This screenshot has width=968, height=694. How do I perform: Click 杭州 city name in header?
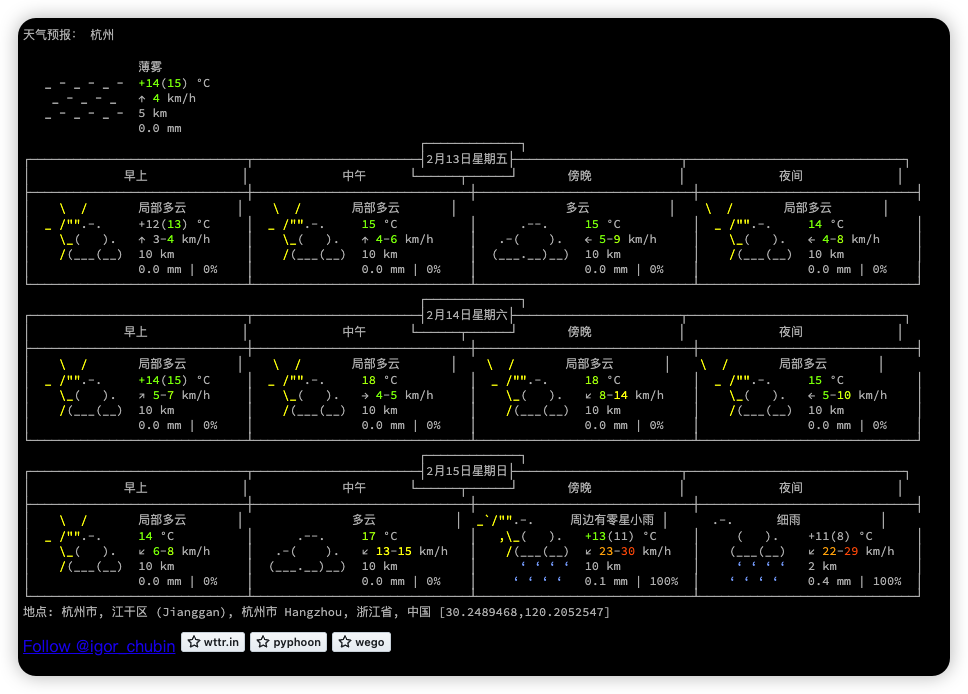point(102,34)
